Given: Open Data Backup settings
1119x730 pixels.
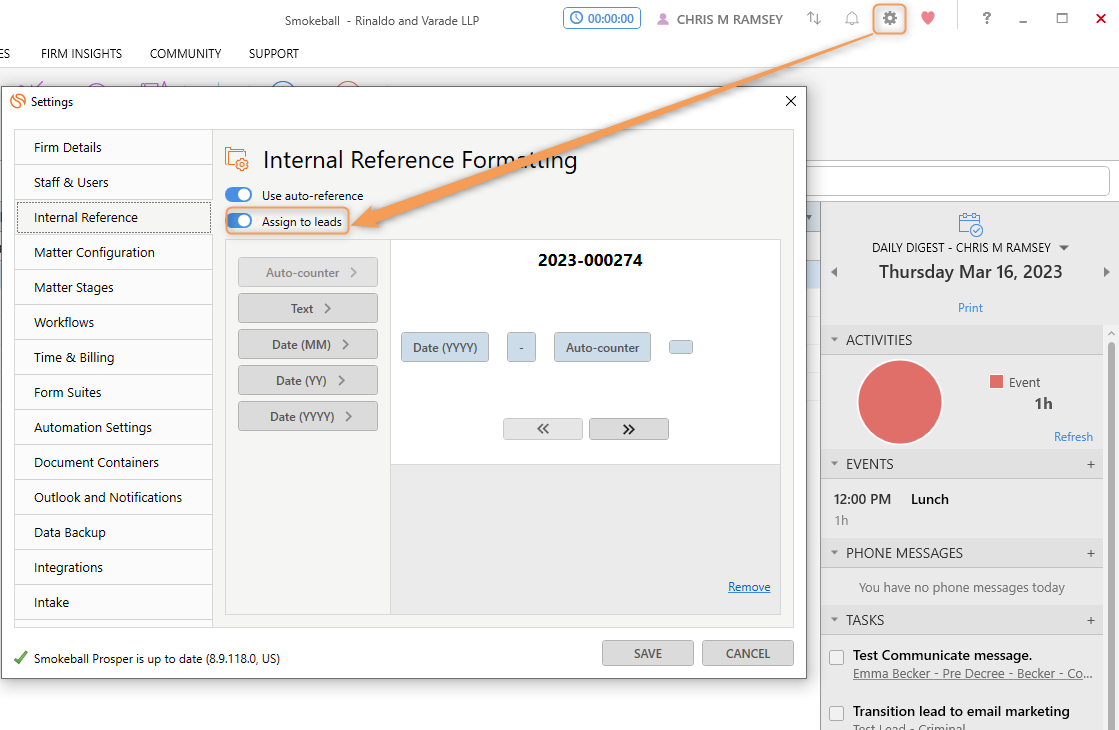Looking at the screenshot, I should point(113,532).
